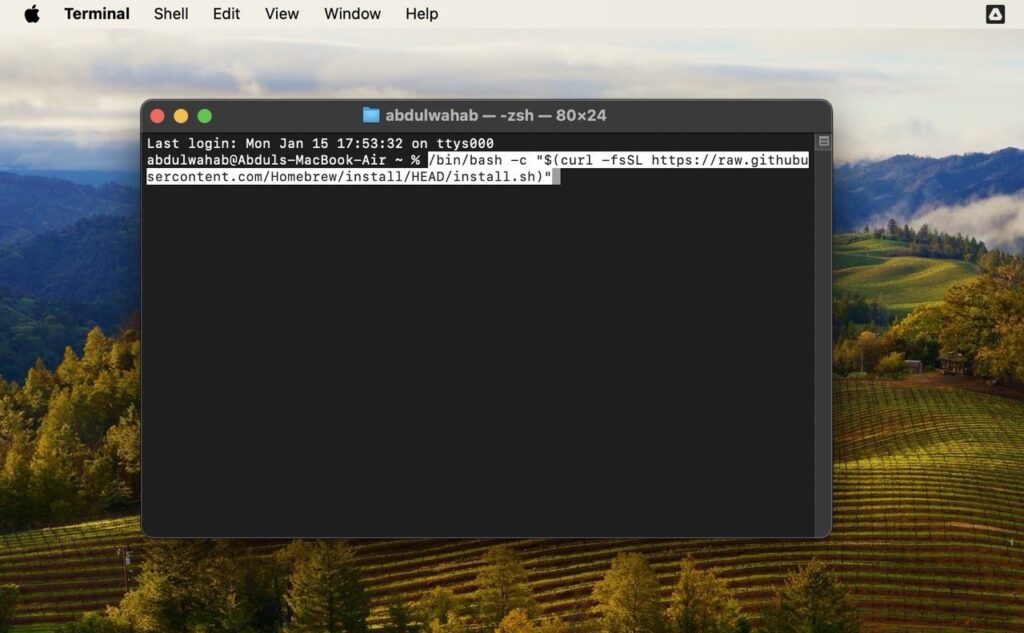The width and height of the screenshot is (1024, 633).
Task: Open the Terminal menu
Action: [x=96, y=14]
